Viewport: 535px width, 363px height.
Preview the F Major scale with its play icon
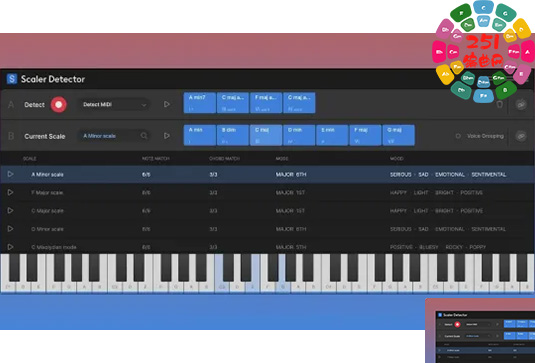(x=10, y=192)
